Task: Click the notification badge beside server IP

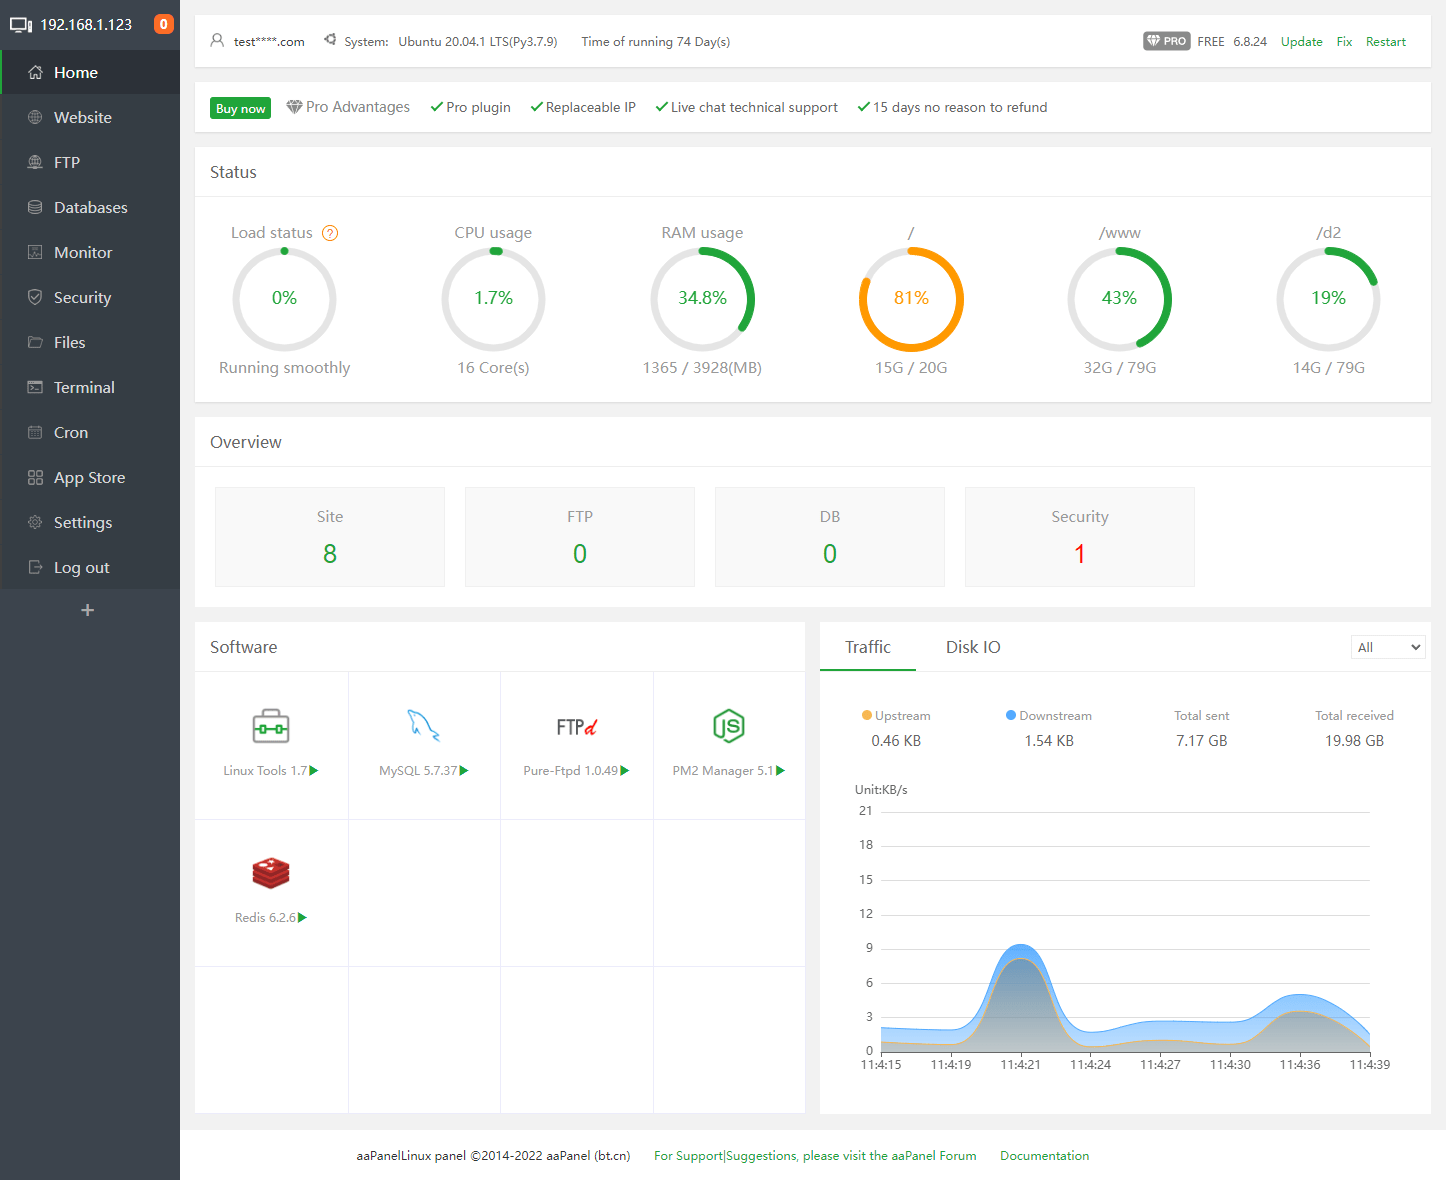Action: click(163, 23)
